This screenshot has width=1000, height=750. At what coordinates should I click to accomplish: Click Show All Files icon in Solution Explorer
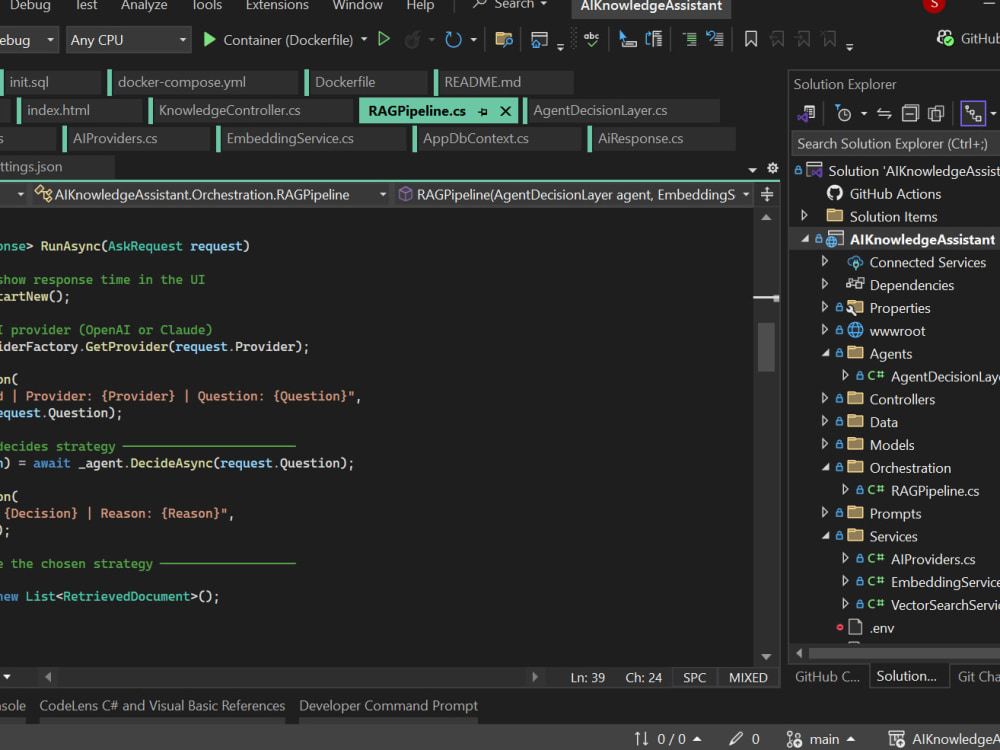(x=936, y=114)
